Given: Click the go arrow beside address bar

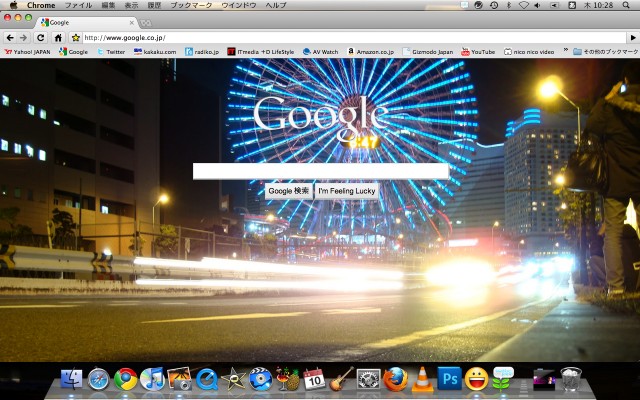Looking at the screenshot, I should pos(633,38).
